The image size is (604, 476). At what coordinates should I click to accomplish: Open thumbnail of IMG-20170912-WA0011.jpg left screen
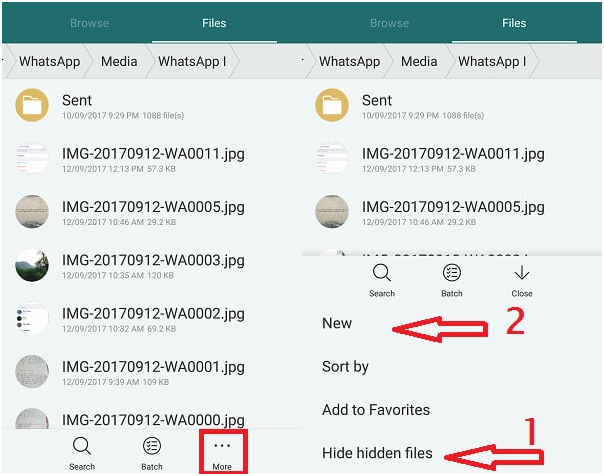coord(32,158)
